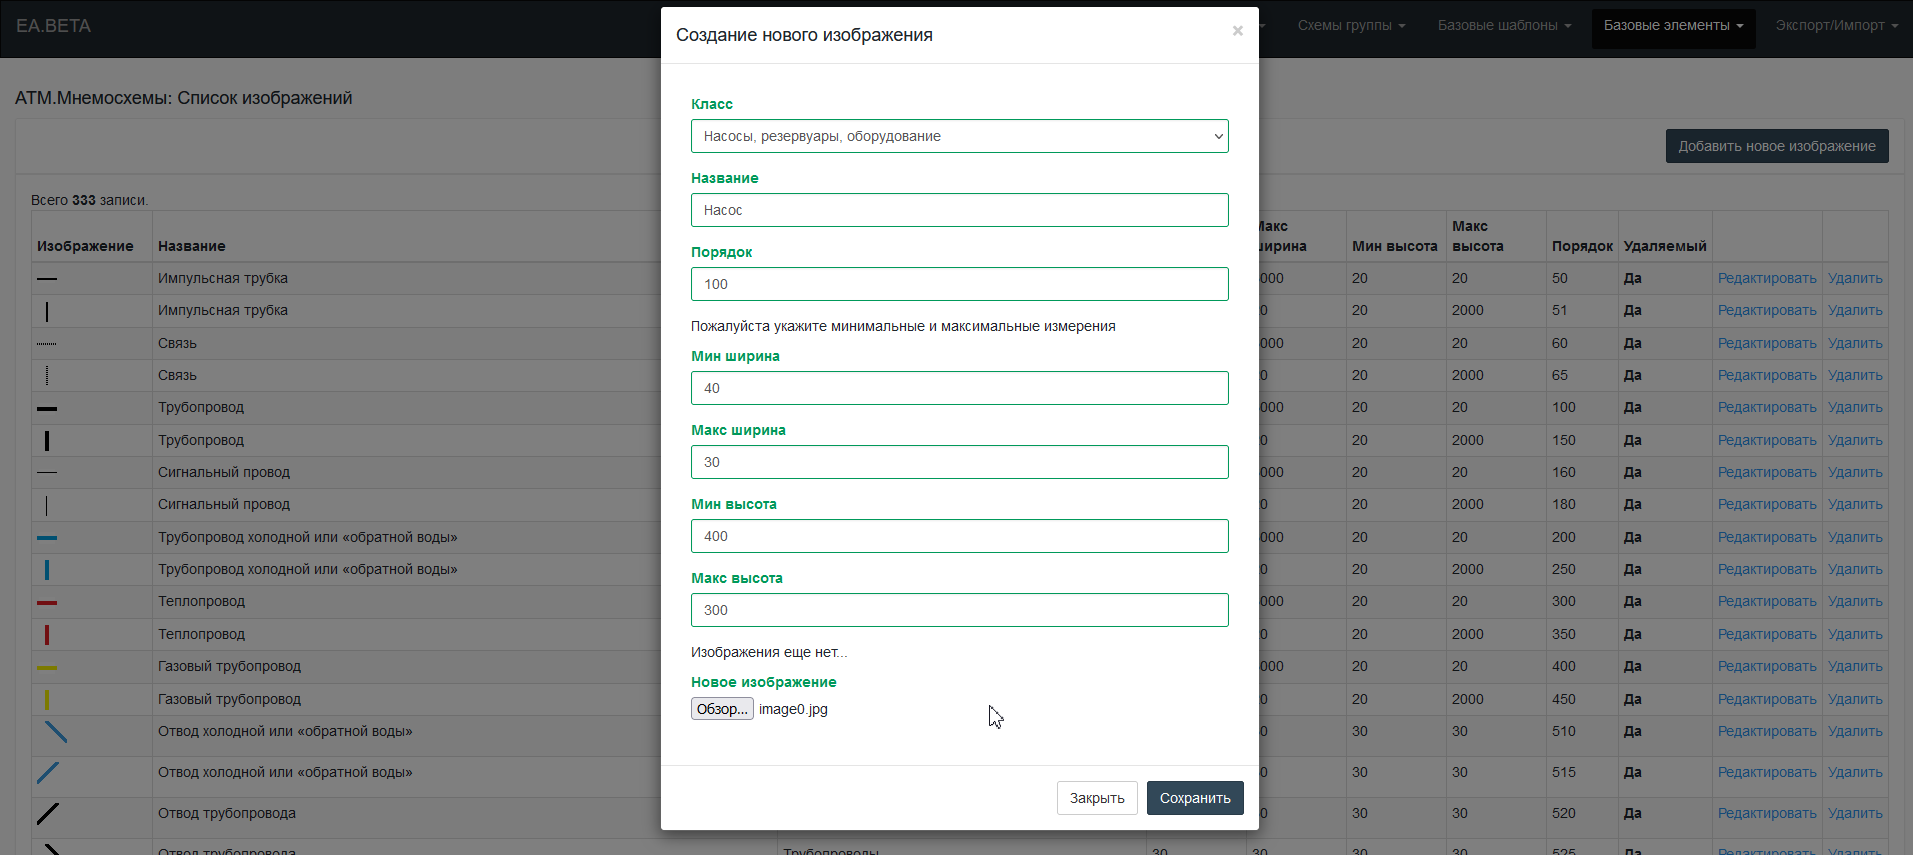
Task: Expand the Базовые шаблоны menu
Action: tap(1503, 25)
